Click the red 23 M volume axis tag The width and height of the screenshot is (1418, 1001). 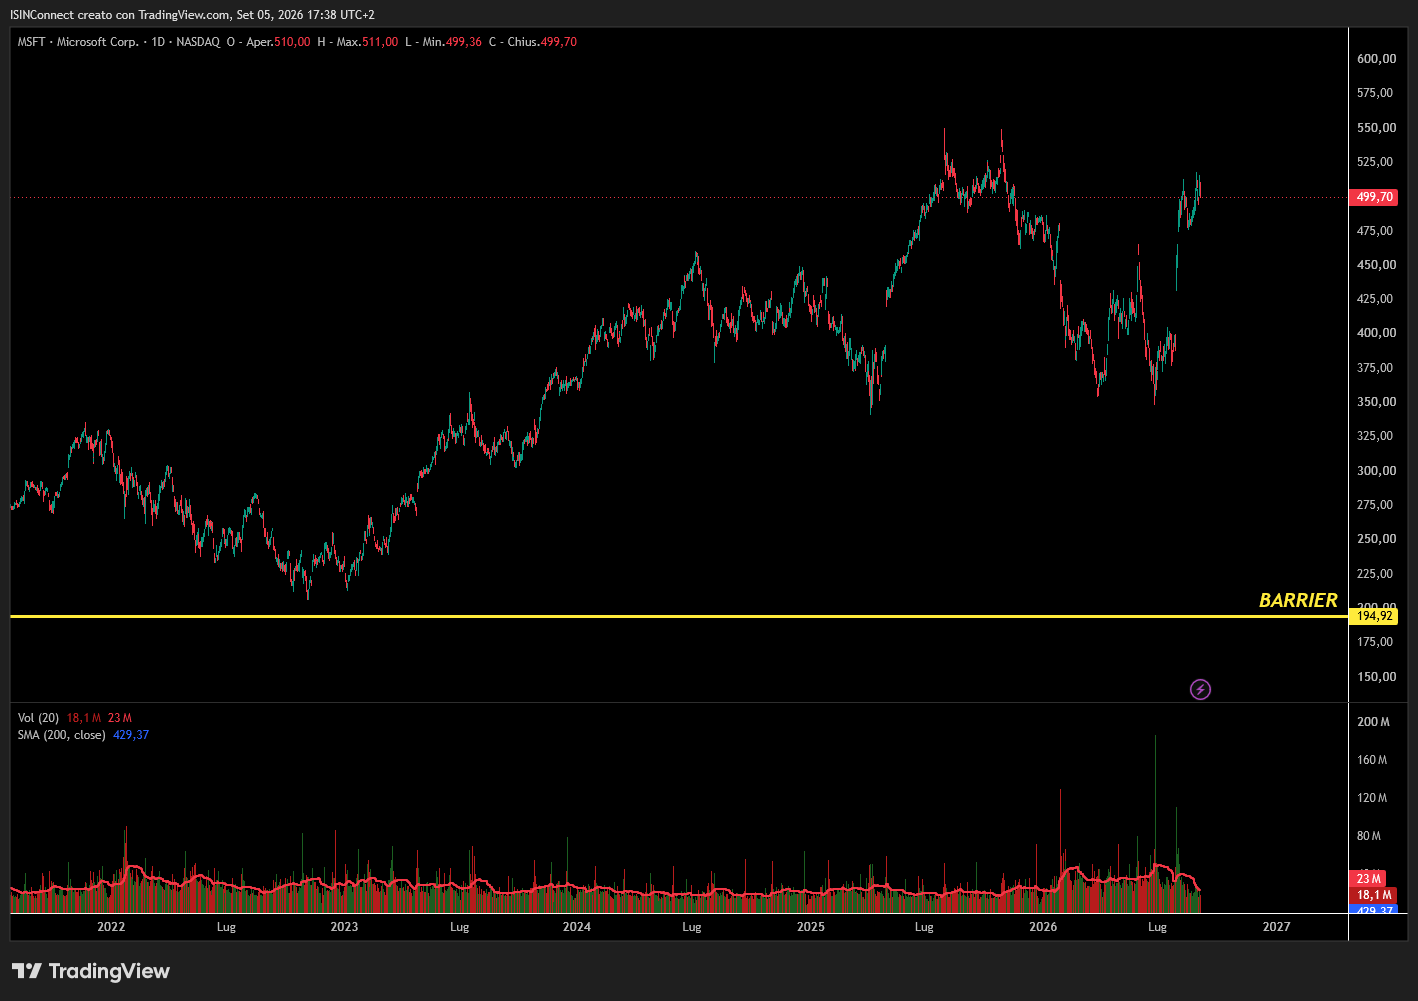click(x=1369, y=879)
